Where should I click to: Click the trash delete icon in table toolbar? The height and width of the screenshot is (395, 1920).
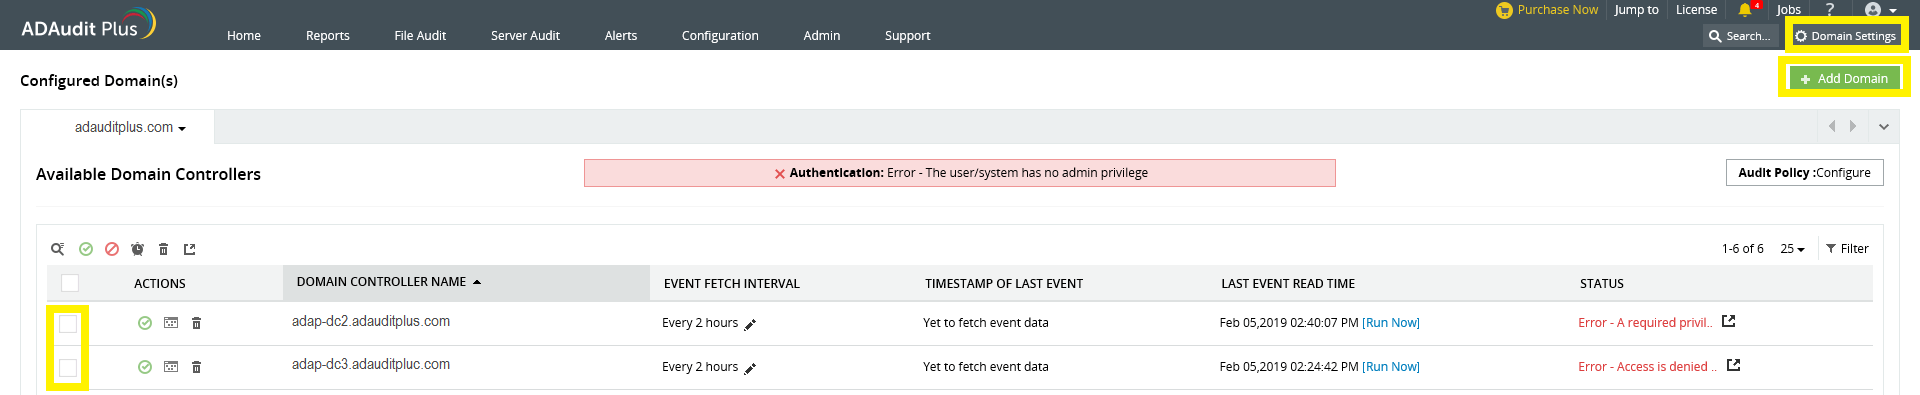(x=164, y=249)
